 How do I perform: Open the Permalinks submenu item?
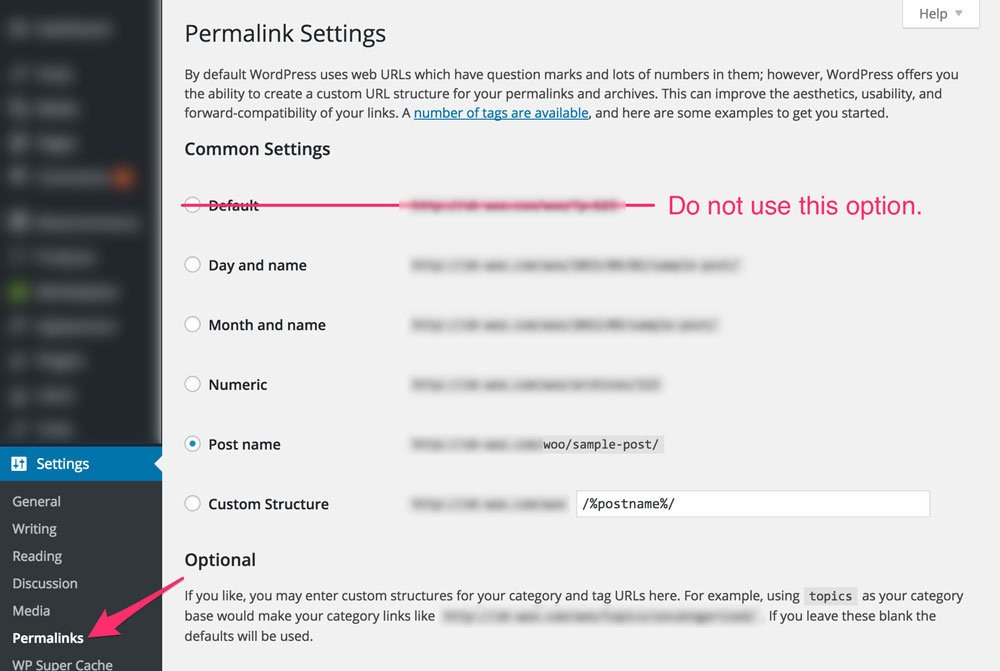click(48, 638)
